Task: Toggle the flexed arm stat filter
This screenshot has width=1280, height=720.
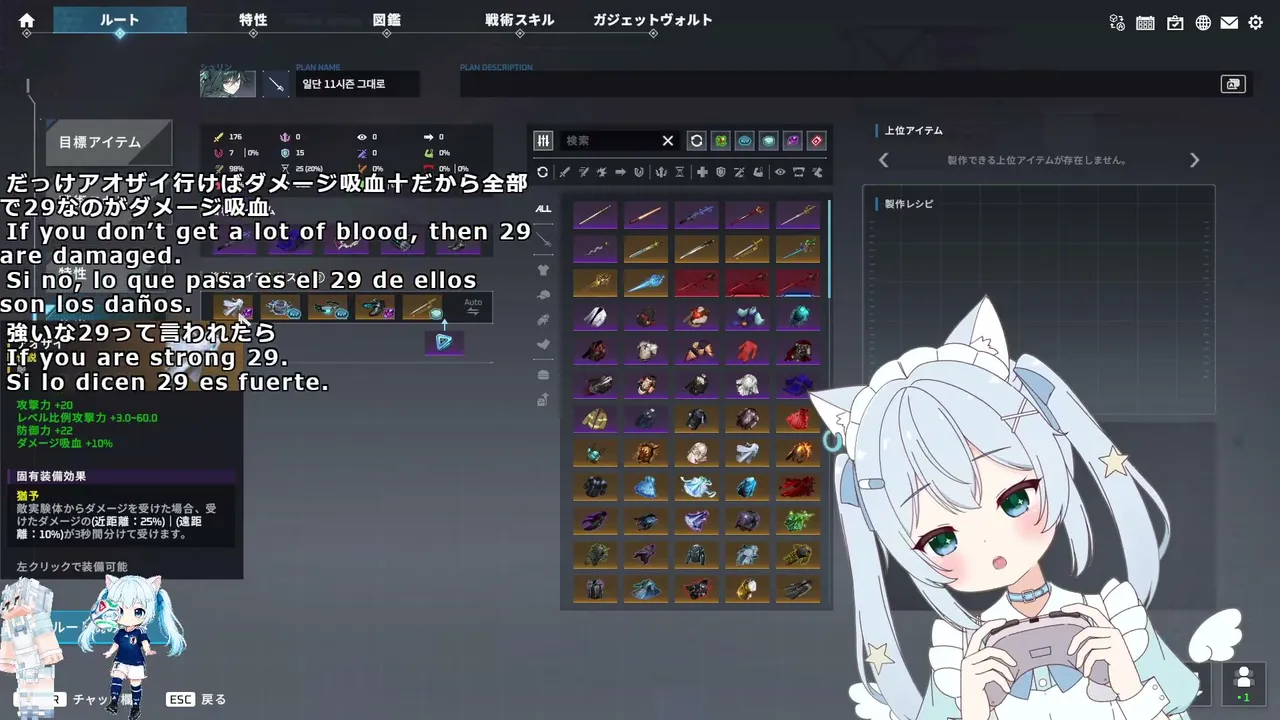Action: [x=758, y=172]
